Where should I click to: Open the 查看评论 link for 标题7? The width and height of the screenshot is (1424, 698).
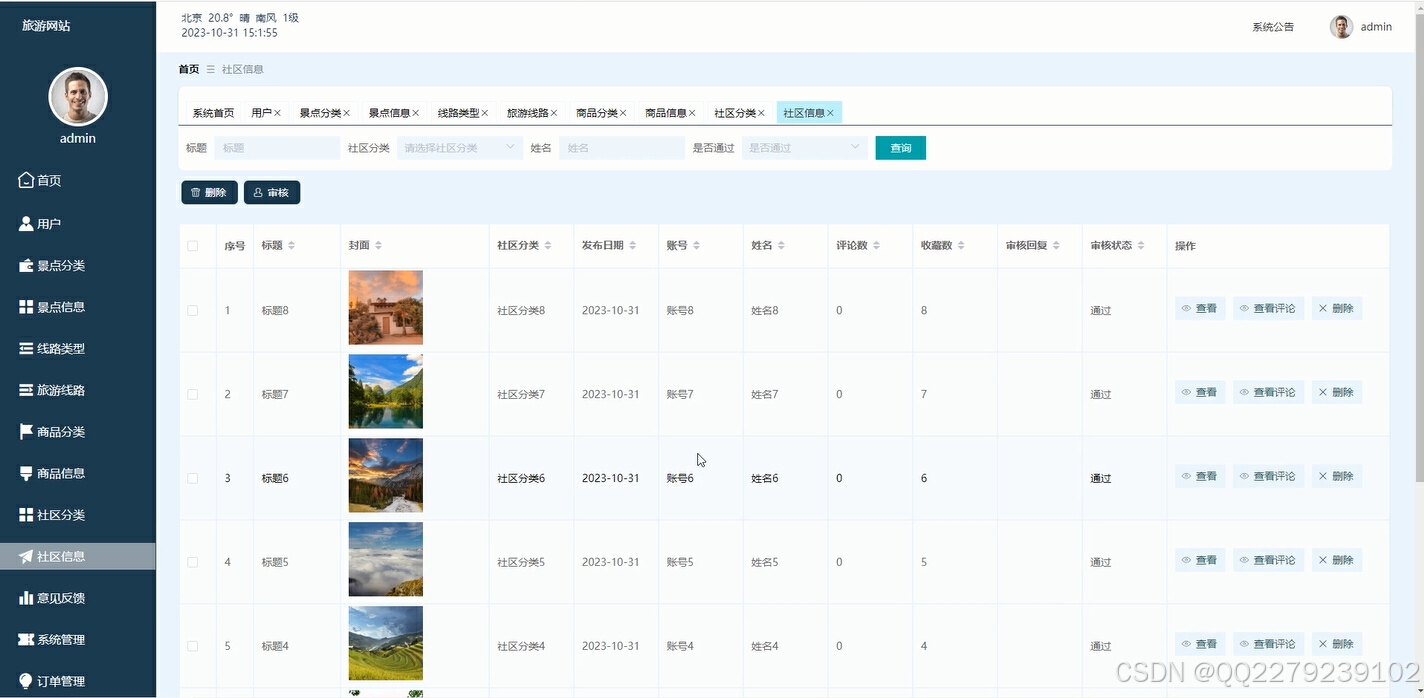[1268, 391]
